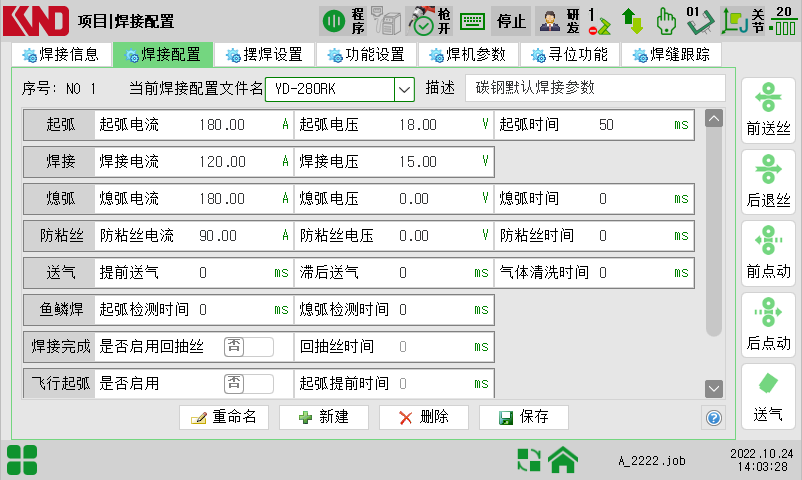The height and width of the screenshot is (480, 802).
Task: Switch to the 焊接配置 tab
Action: point(163,55)
